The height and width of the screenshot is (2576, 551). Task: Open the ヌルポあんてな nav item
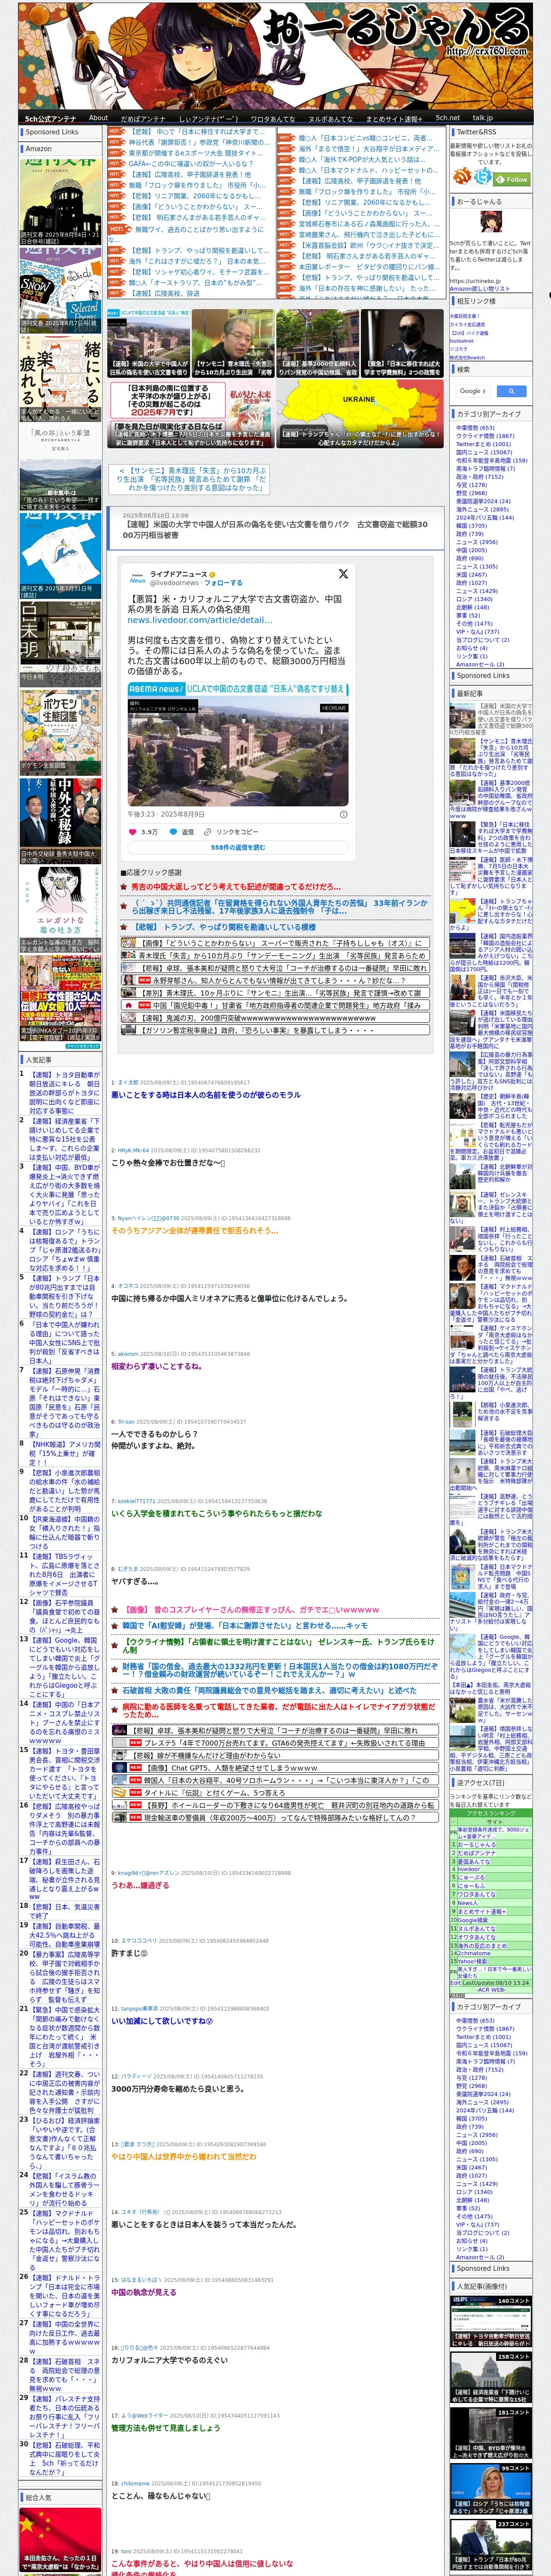click(x=330, y=118)
